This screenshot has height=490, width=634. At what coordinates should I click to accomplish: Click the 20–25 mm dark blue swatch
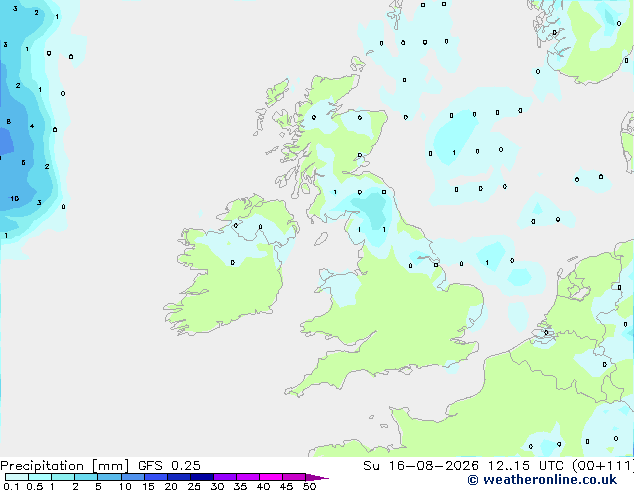pos(178,477)
